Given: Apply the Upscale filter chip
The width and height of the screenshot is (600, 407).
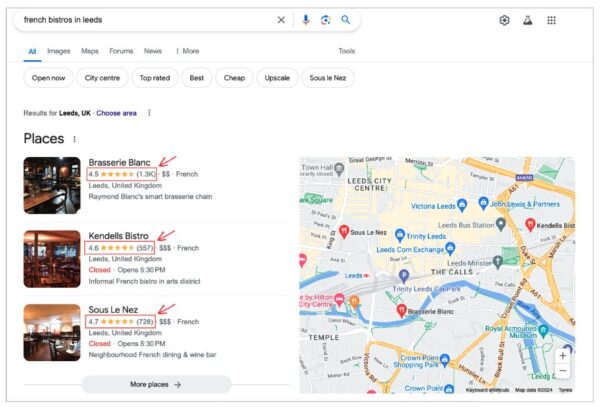Looking at the screenshot, I should 277,78.
